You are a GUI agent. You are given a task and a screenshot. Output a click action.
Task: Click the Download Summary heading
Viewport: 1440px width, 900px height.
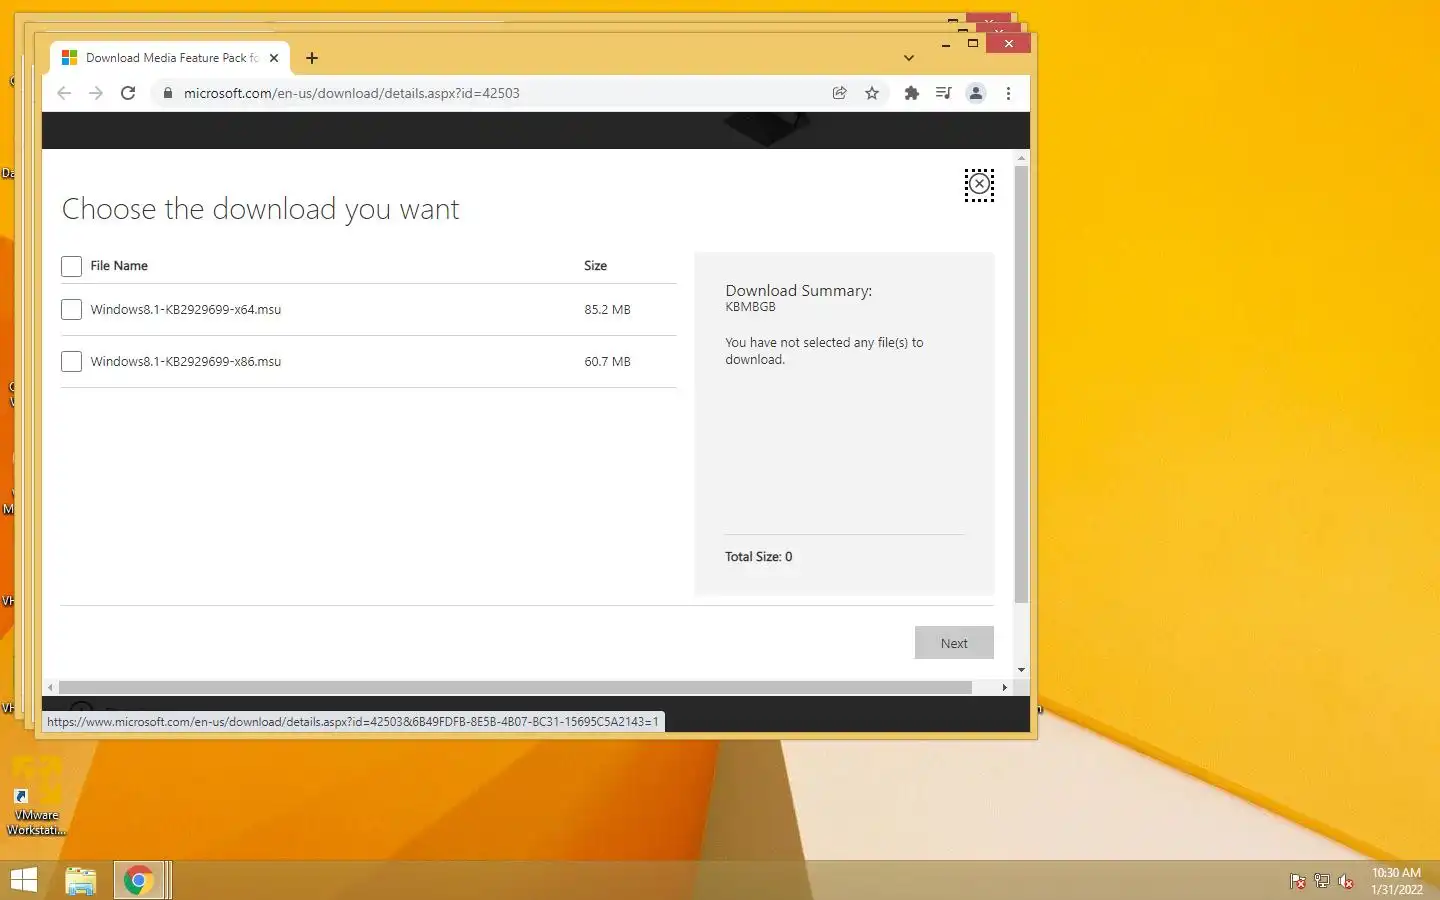798,291
